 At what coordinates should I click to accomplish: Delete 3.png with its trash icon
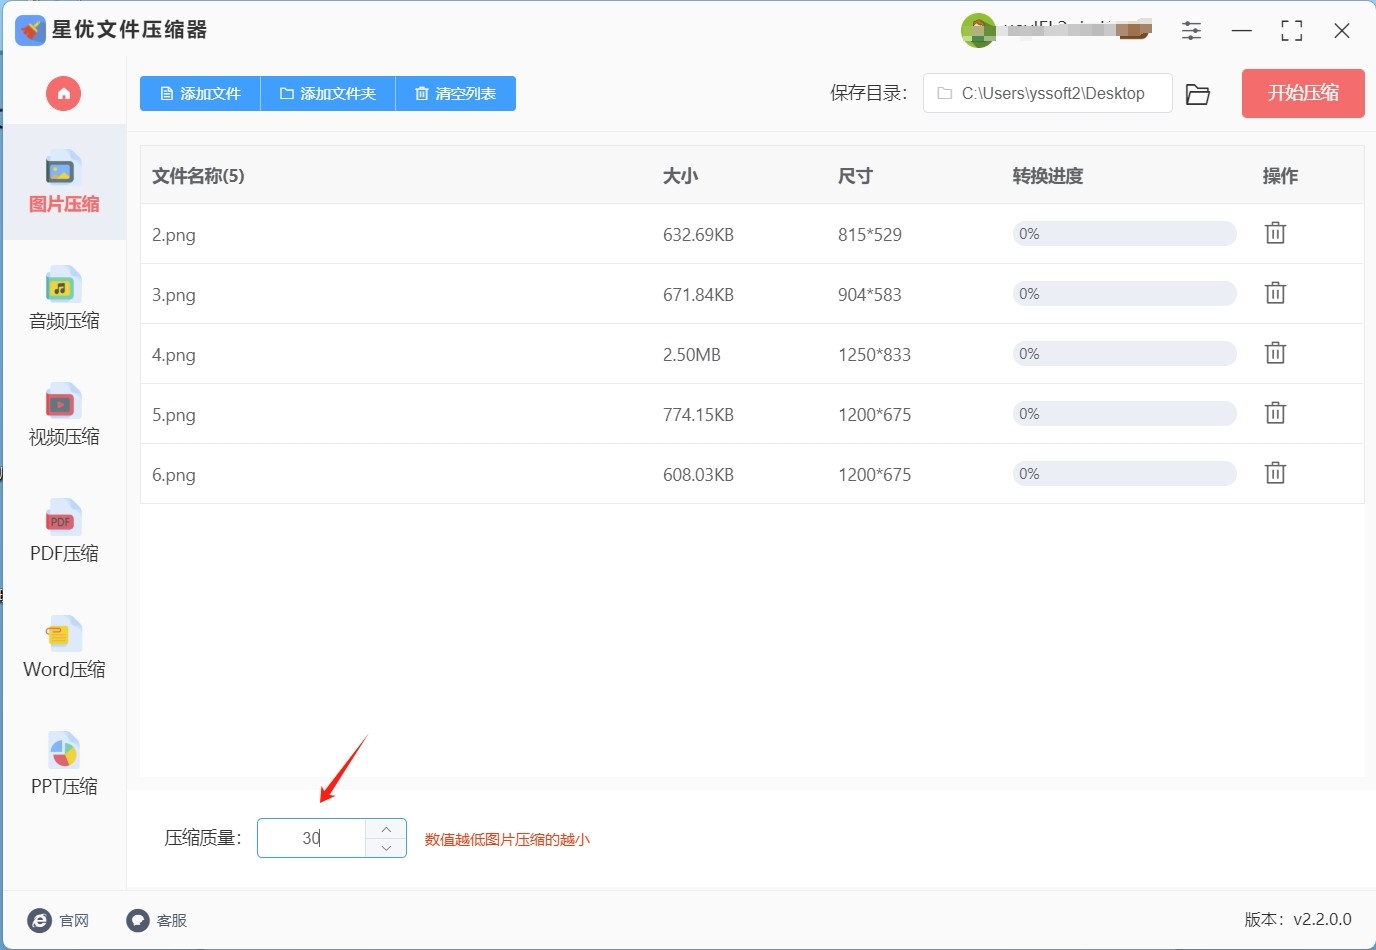coord(1275,293)
